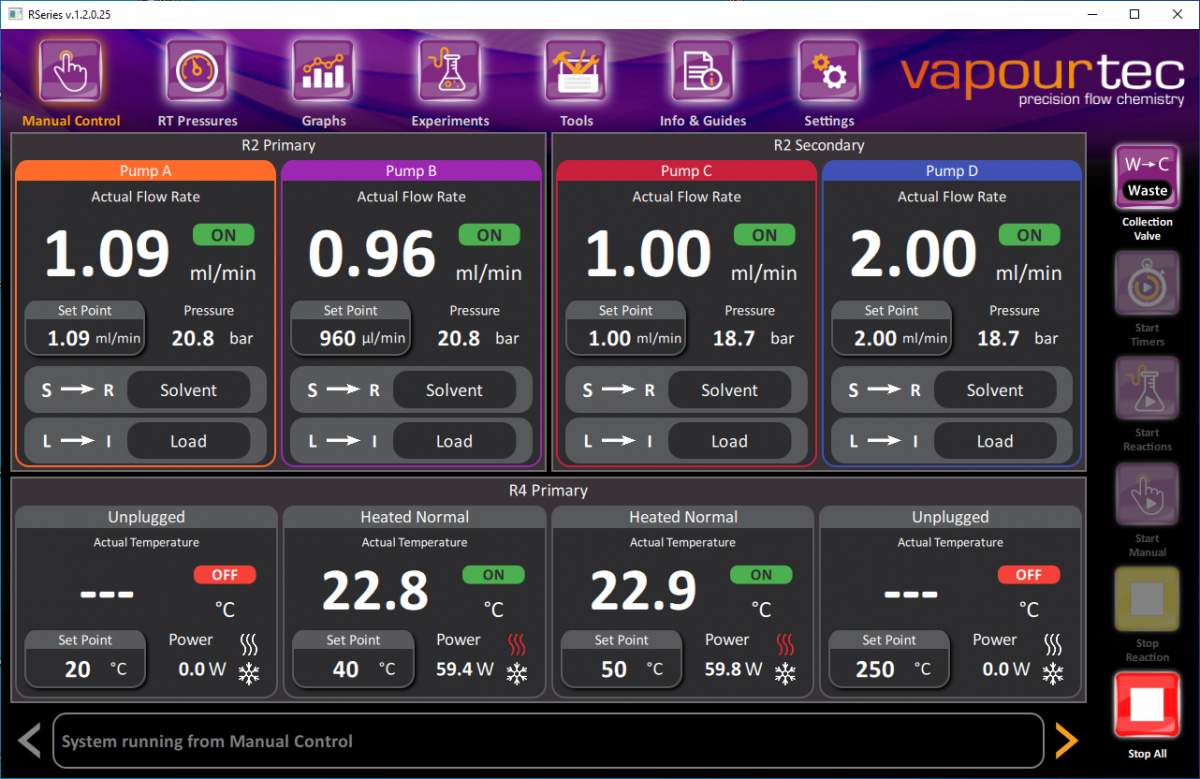The width and height of the screenshot is (1200, 779).
Task: Go back using the left status arrow
Action: [x=28, y=741]
